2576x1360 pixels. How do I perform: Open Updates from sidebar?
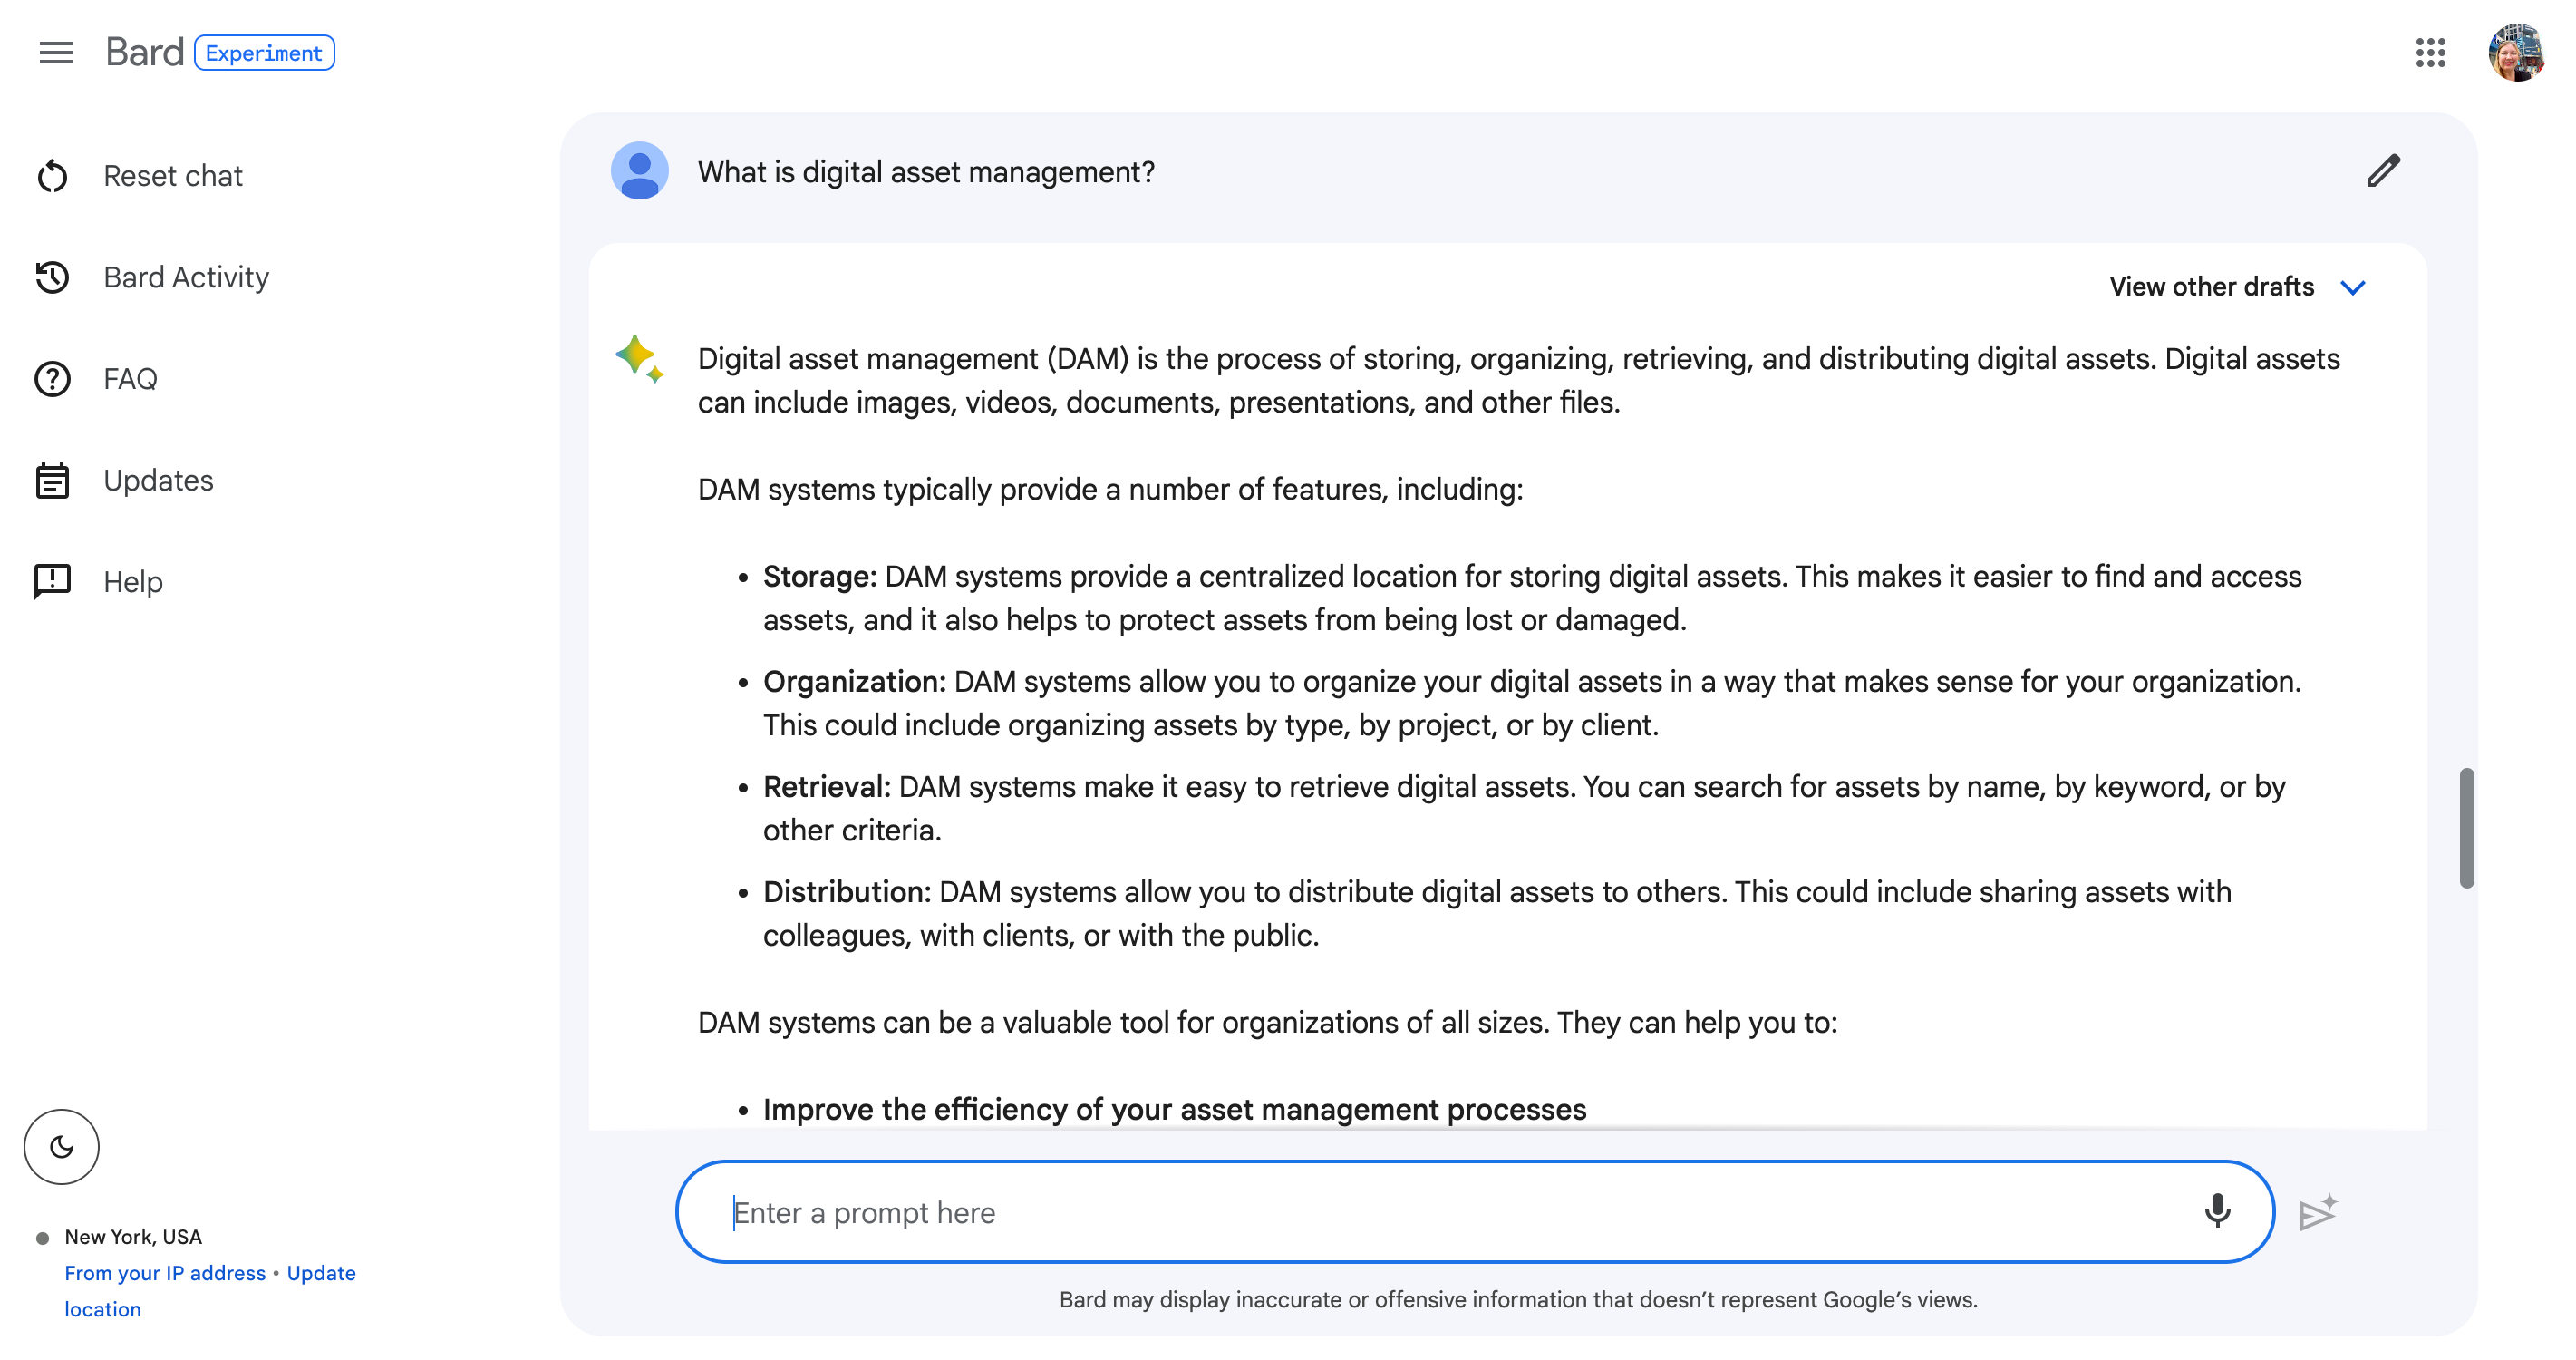(158, 480)
